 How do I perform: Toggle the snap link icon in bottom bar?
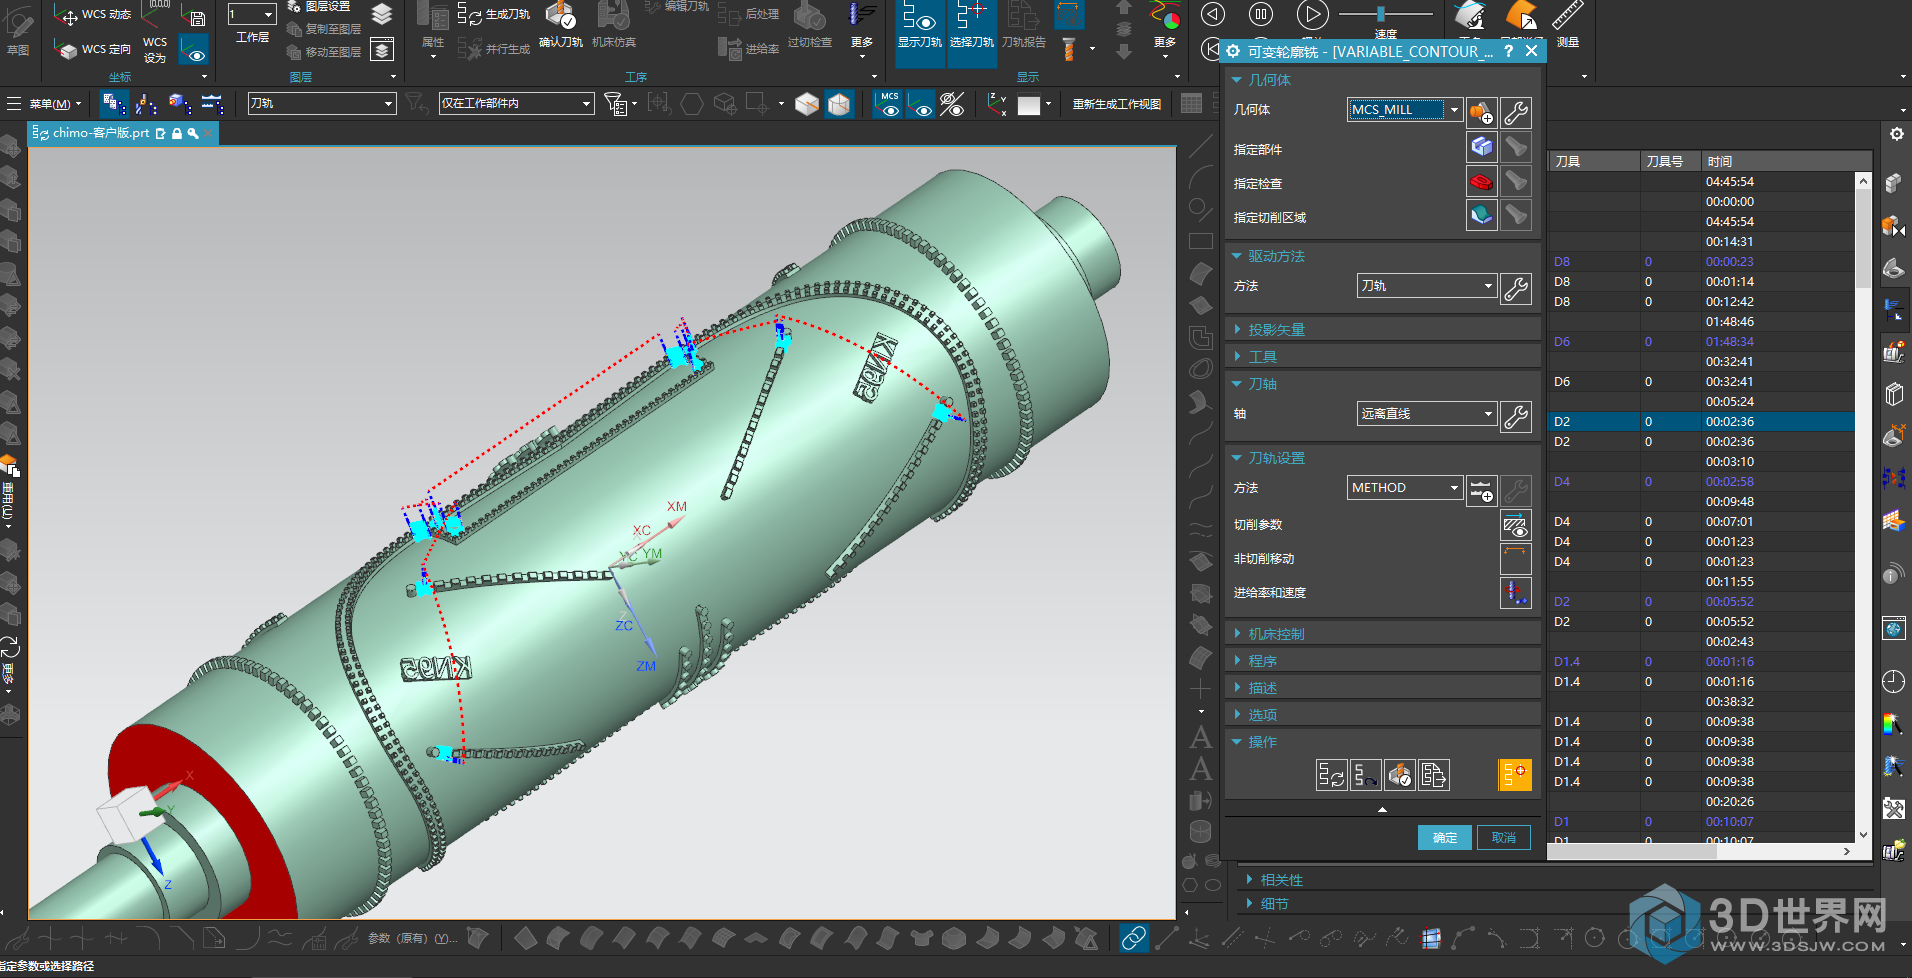tap(1134, 938)
